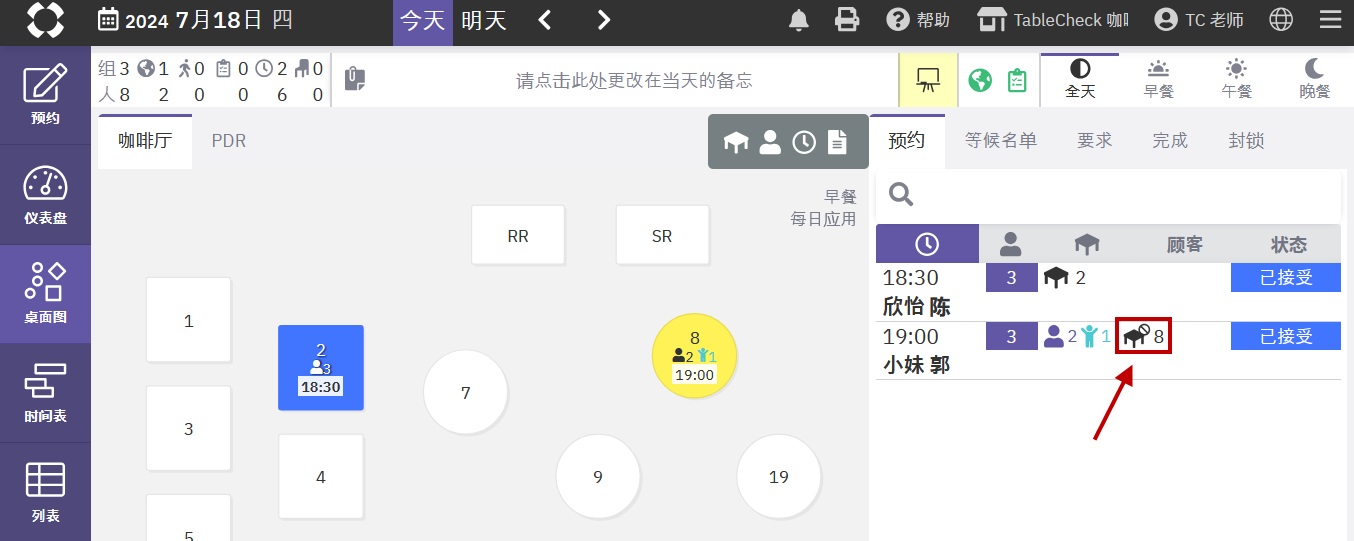The width and height of the screenshot is (1354, 541).
Task: Select table 3 on floor plan
Action: 189,429
